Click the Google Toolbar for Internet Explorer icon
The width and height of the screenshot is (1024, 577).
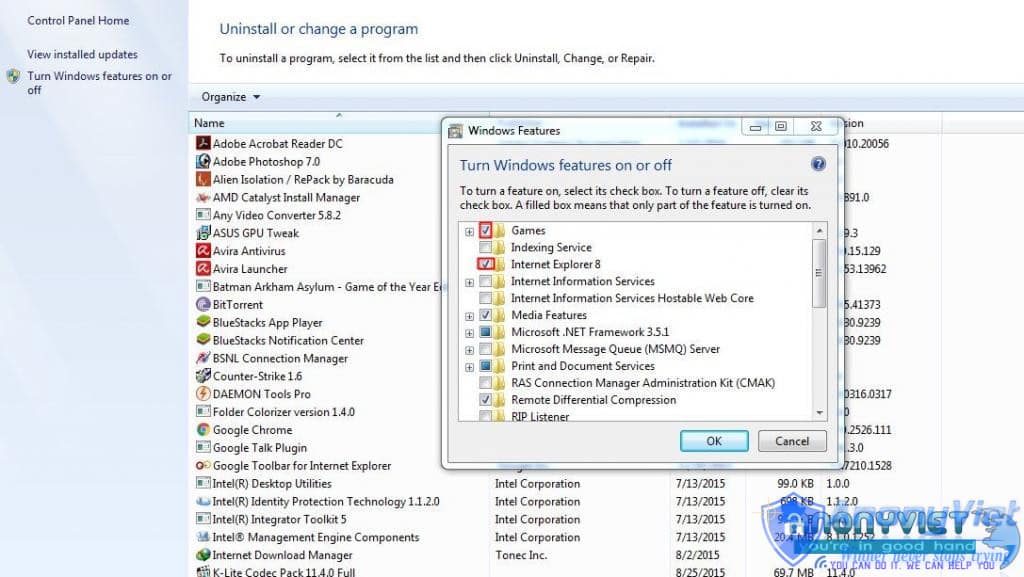click(203, 465)
